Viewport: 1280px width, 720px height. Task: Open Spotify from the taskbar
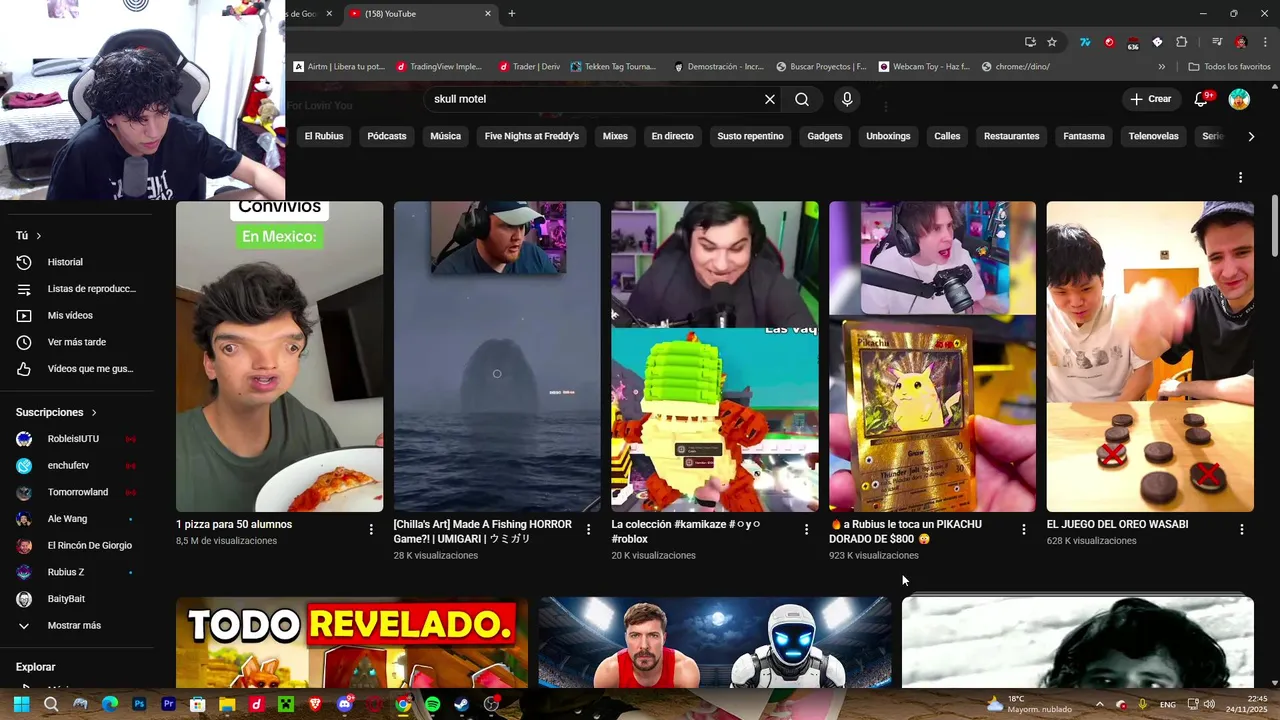pyautogui.click(x=432, y=704)
